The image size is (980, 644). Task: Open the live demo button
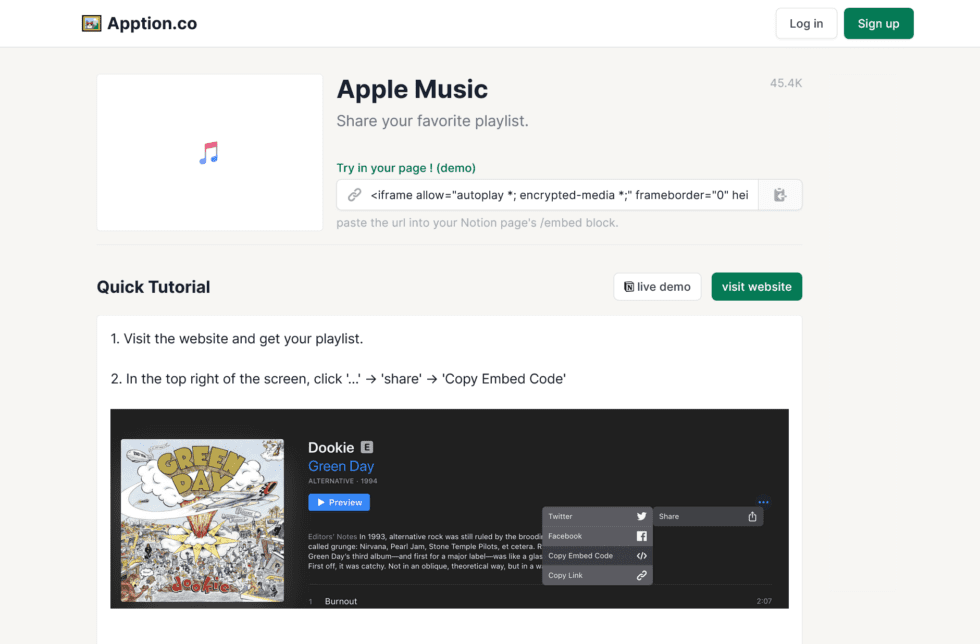[657, 287]
